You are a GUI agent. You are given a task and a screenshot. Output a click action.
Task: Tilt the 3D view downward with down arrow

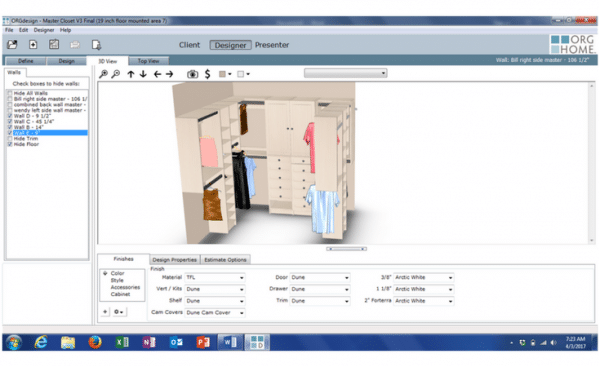143,74
